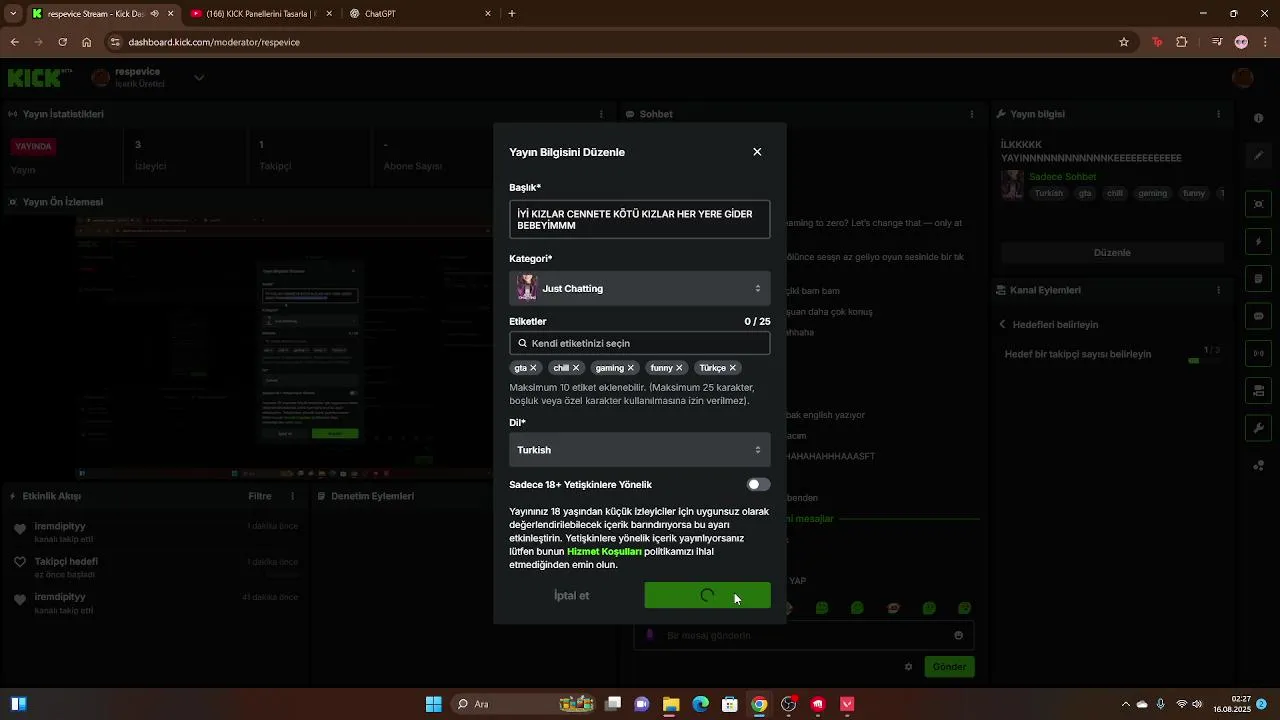
Task: Click the Düzenle button in Yayın bilgisi
Action: [x=1112, y=252]
